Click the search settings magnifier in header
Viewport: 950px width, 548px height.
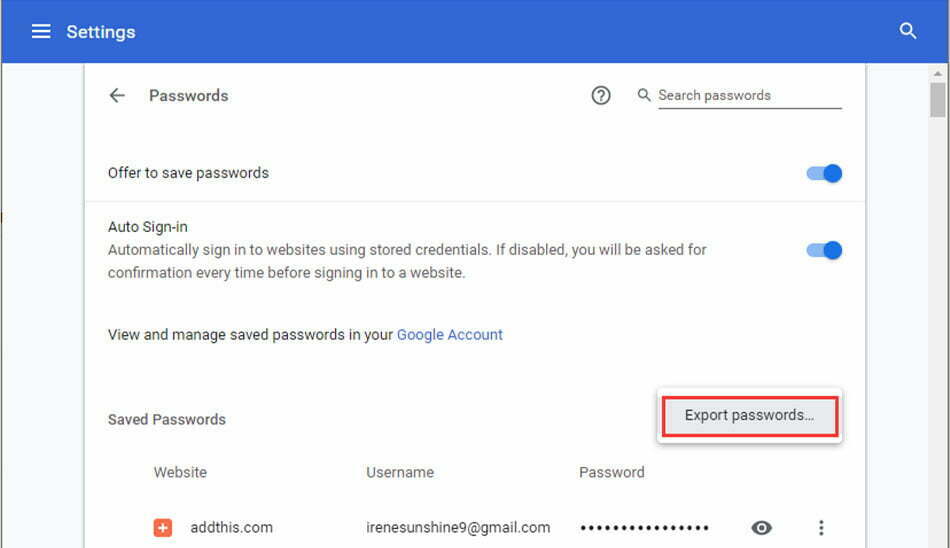click(x=907, y=31)
